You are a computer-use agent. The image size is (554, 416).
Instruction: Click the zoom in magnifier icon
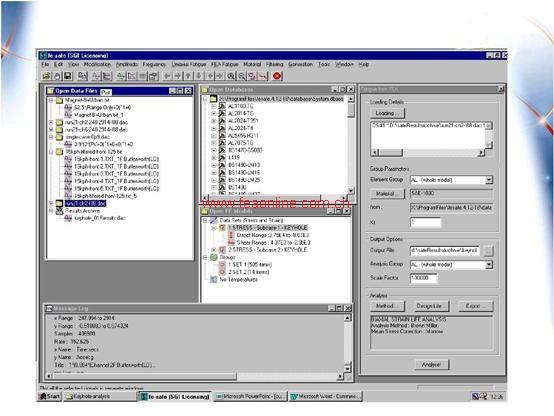click(x=231, y=76)
